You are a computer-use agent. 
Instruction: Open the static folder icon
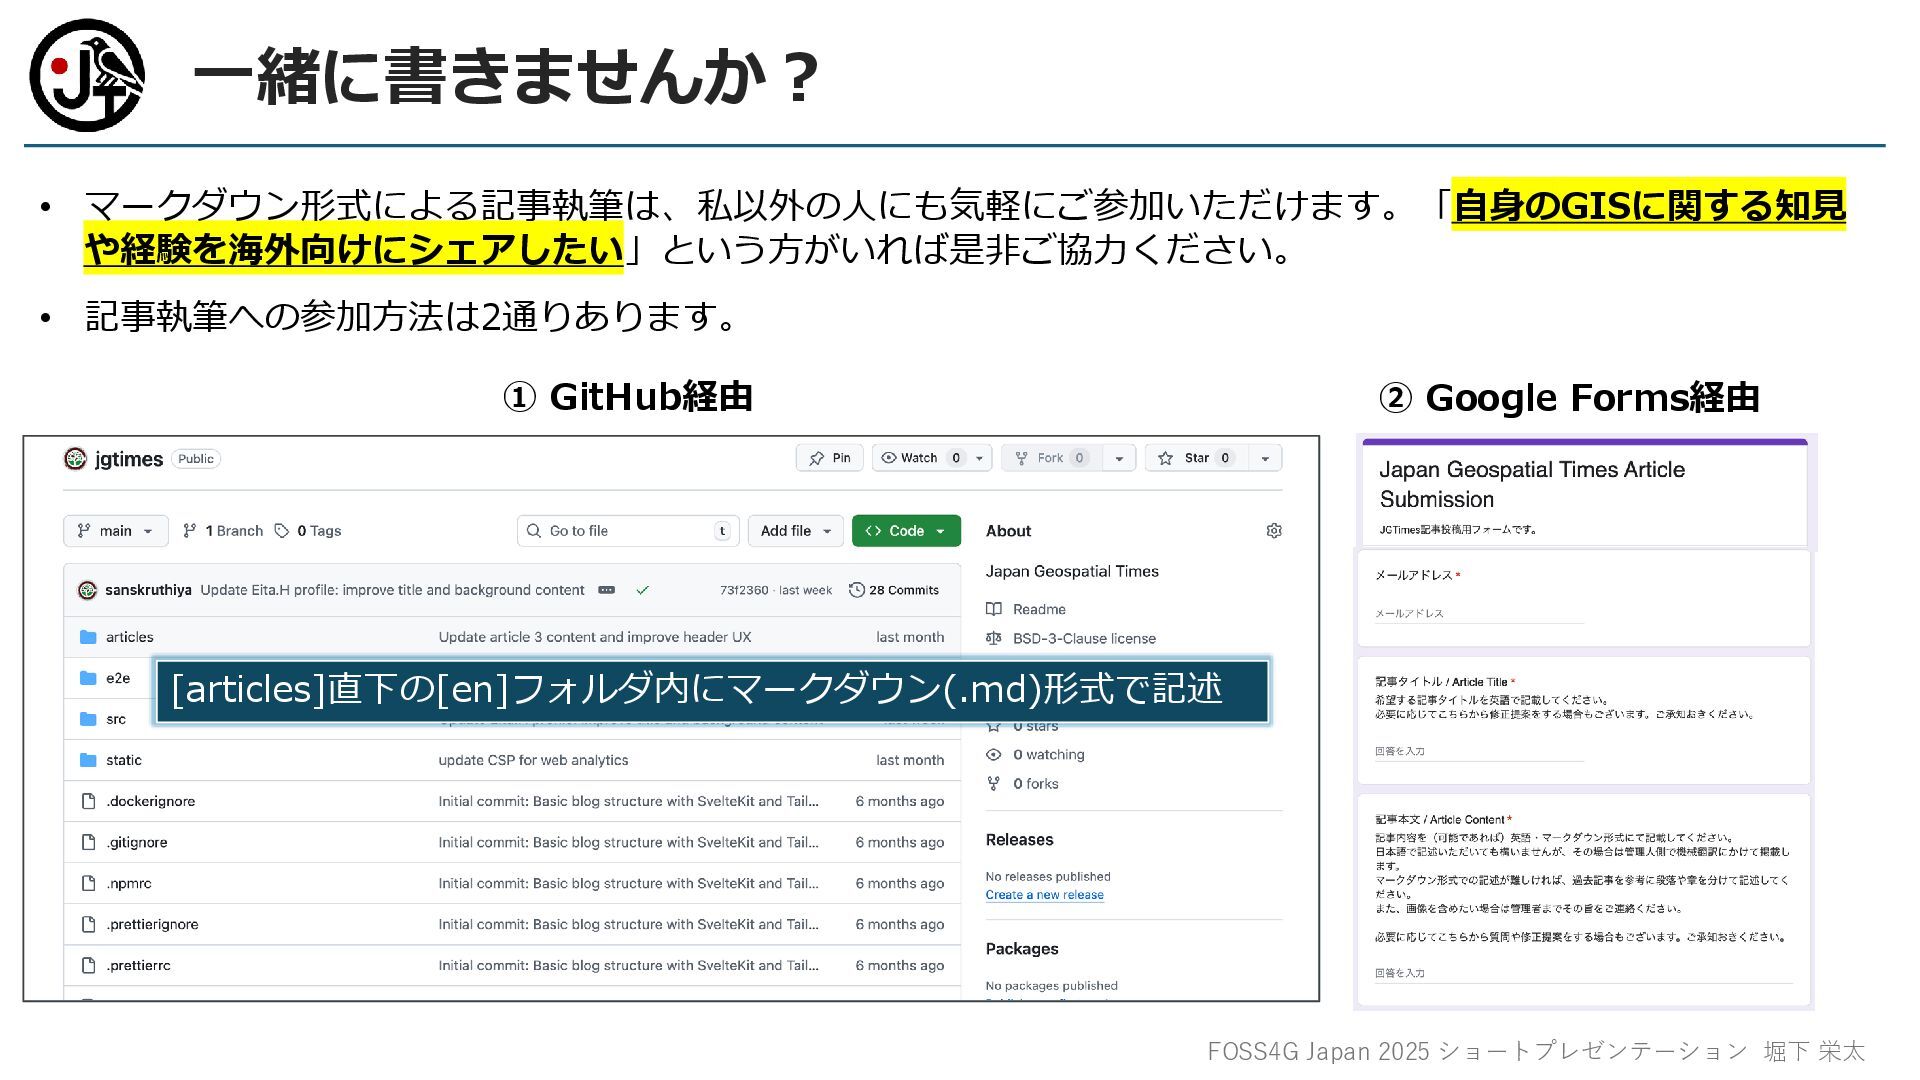click(x=88, y=760)
